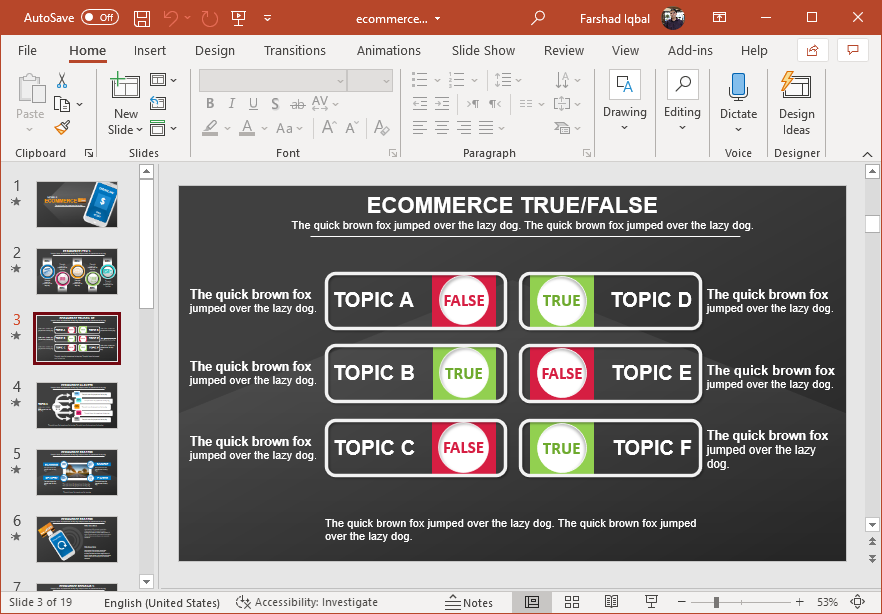The height and width of the screenshot is (614, 882).
Task: Start Slide Show from status bar icon
Action: click(651, 602)
